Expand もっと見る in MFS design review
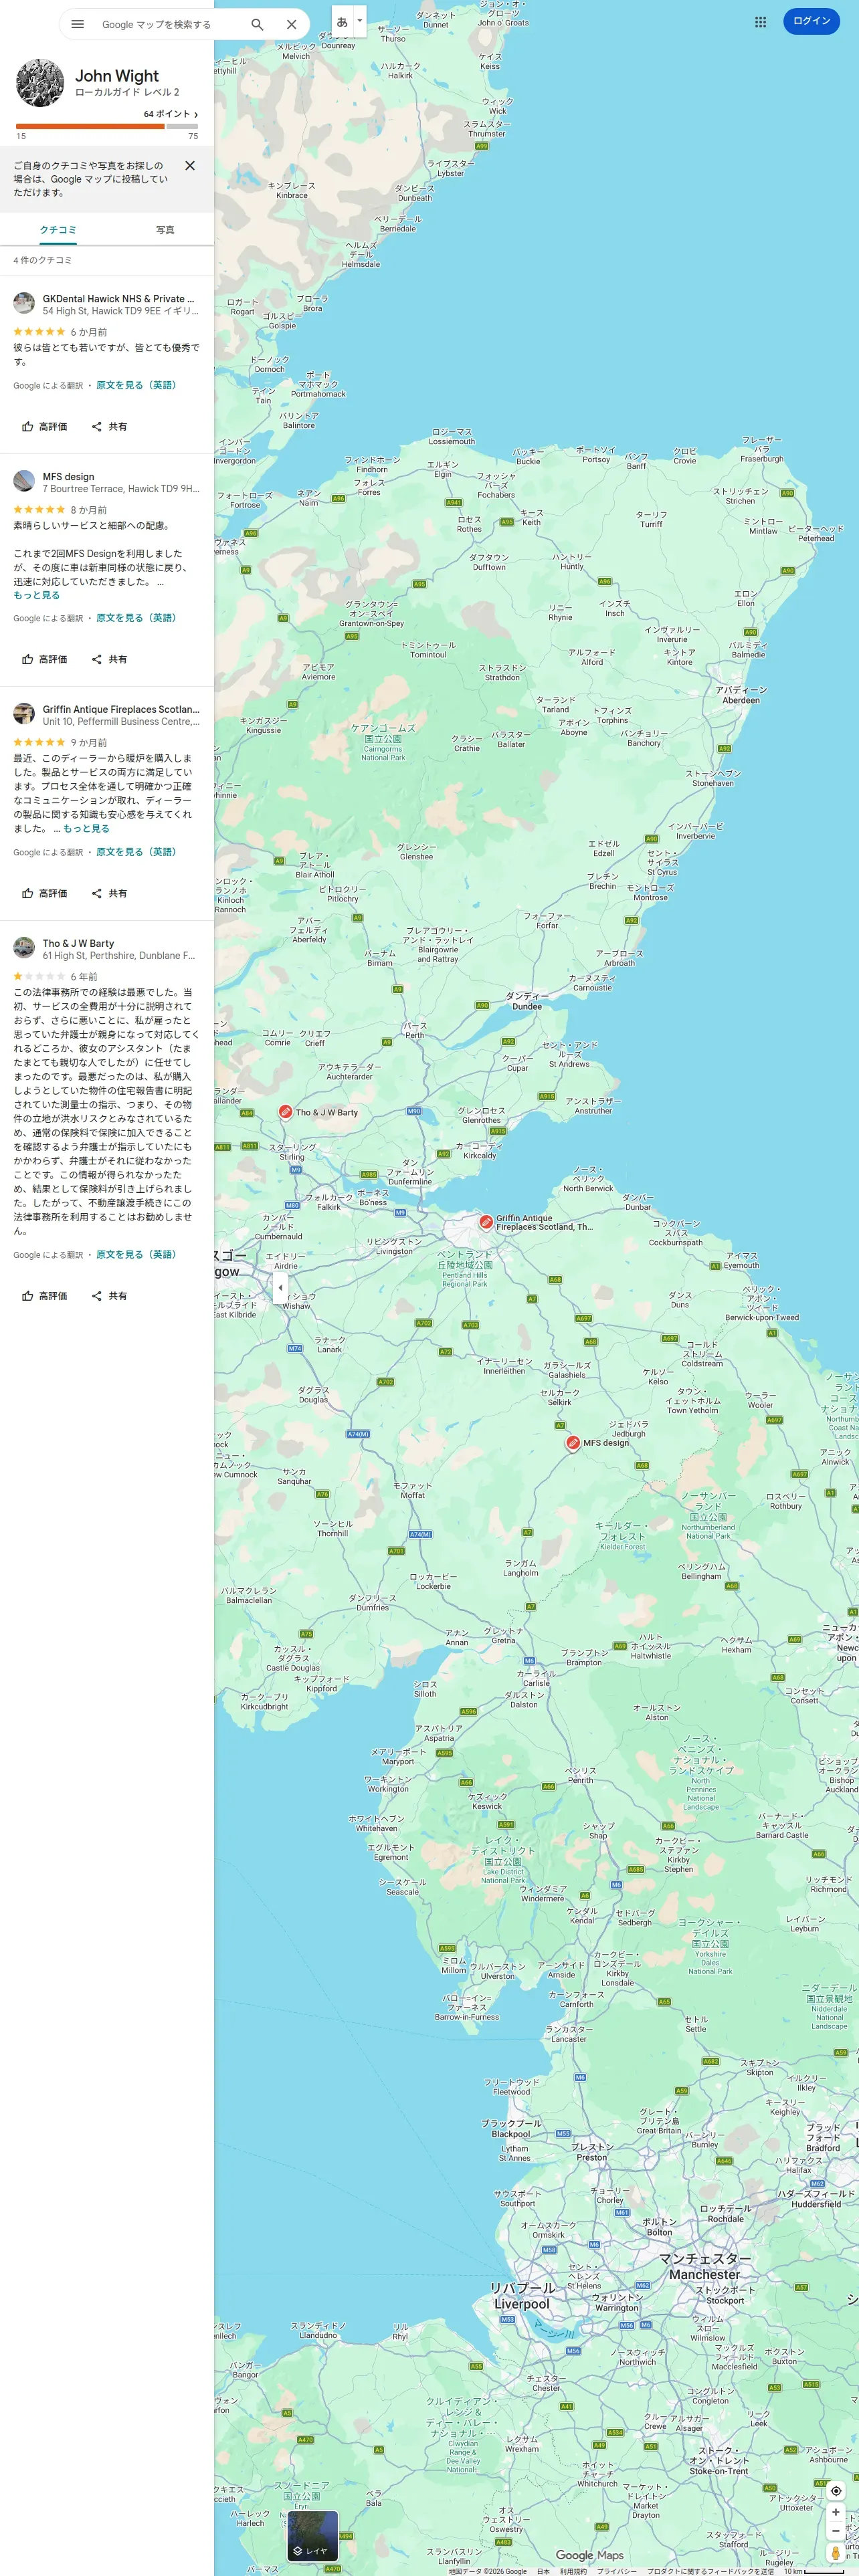This screenshot has height=2576, width=859. pyautogui.click(x=37, y=596)
